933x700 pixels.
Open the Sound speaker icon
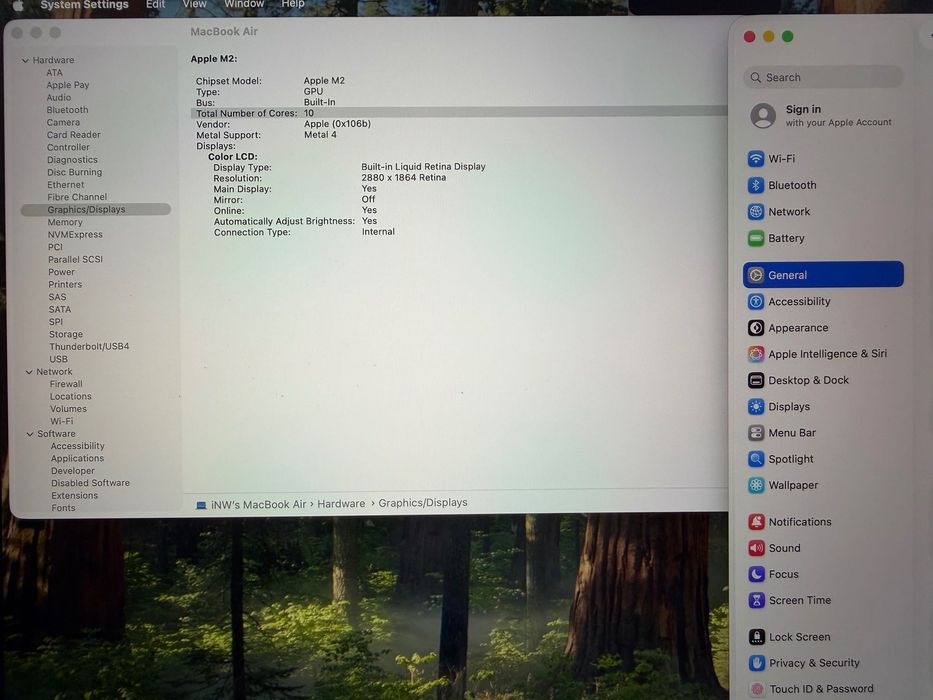756,548
